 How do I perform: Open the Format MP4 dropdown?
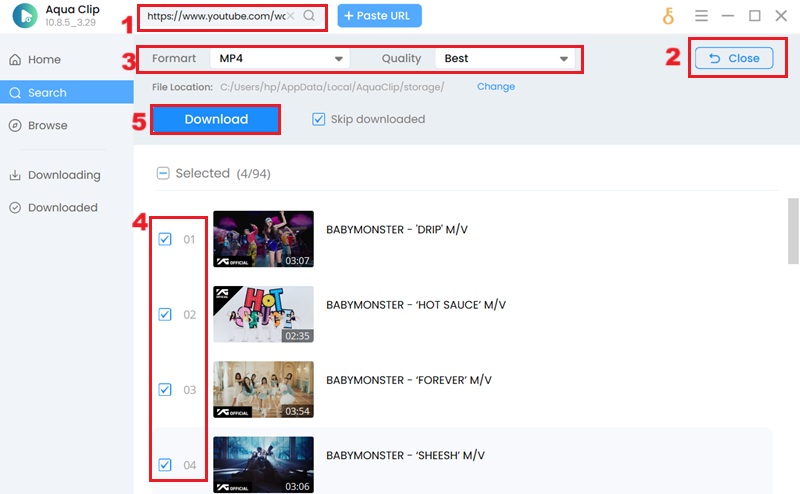pyautogui.click(x=280, y=59)
